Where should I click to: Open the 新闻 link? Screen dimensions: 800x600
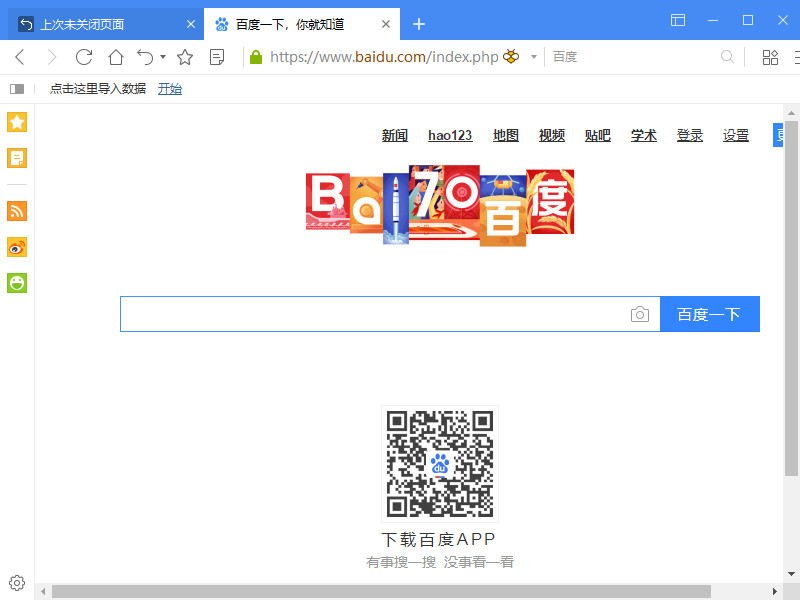coord(395,135)
